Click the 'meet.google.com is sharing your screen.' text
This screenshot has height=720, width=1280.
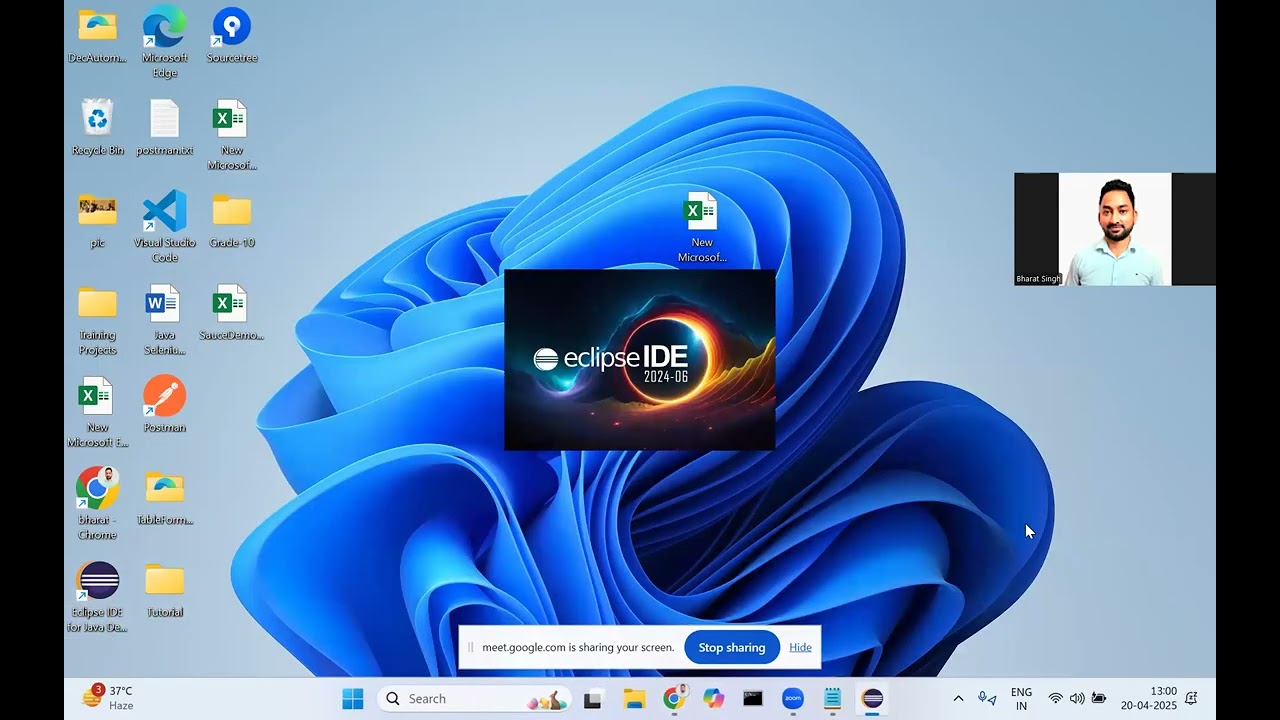point(578,647)
